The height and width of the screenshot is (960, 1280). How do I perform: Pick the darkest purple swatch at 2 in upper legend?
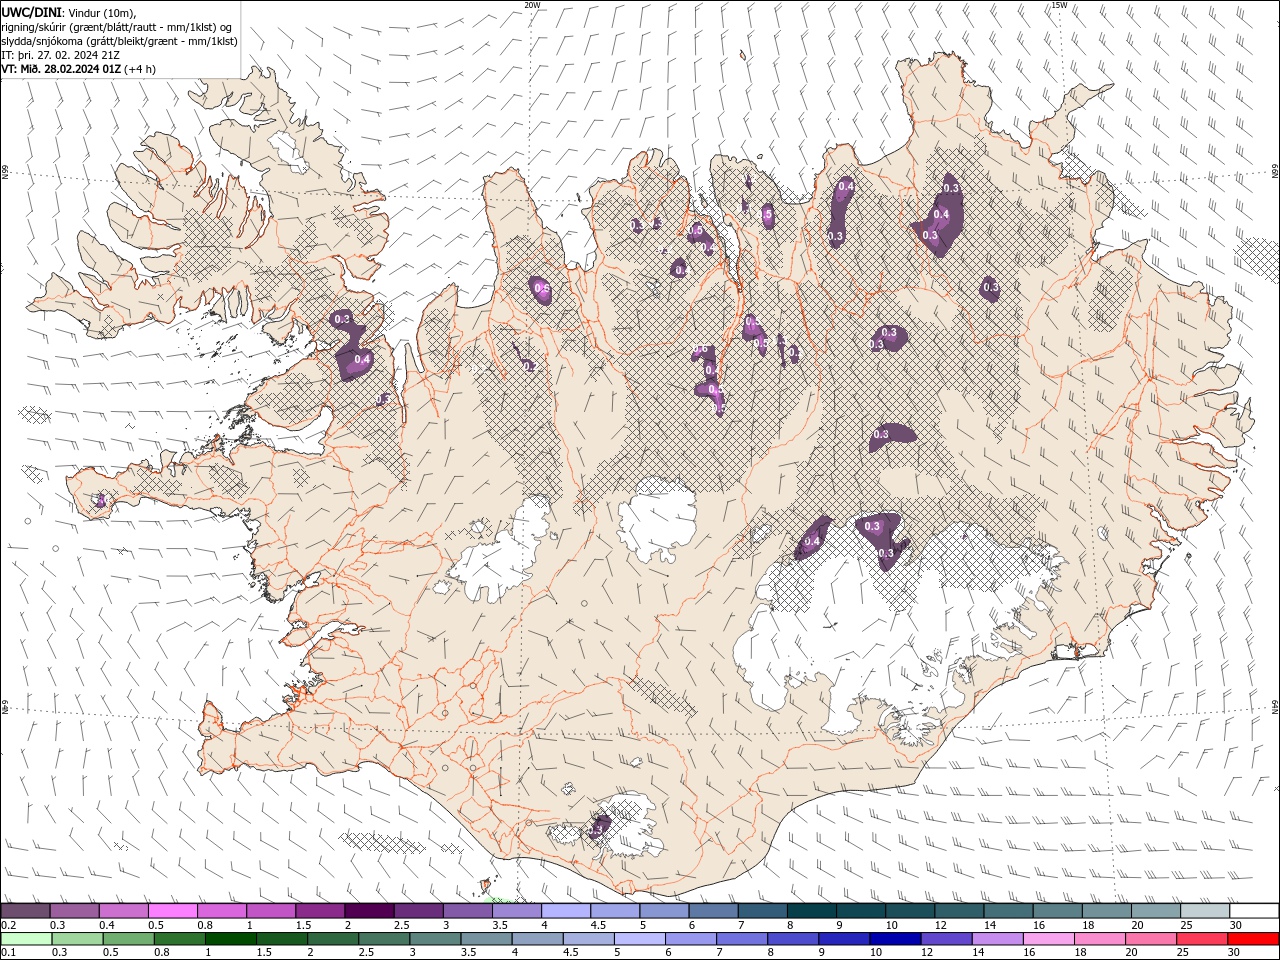pos(368,911)
